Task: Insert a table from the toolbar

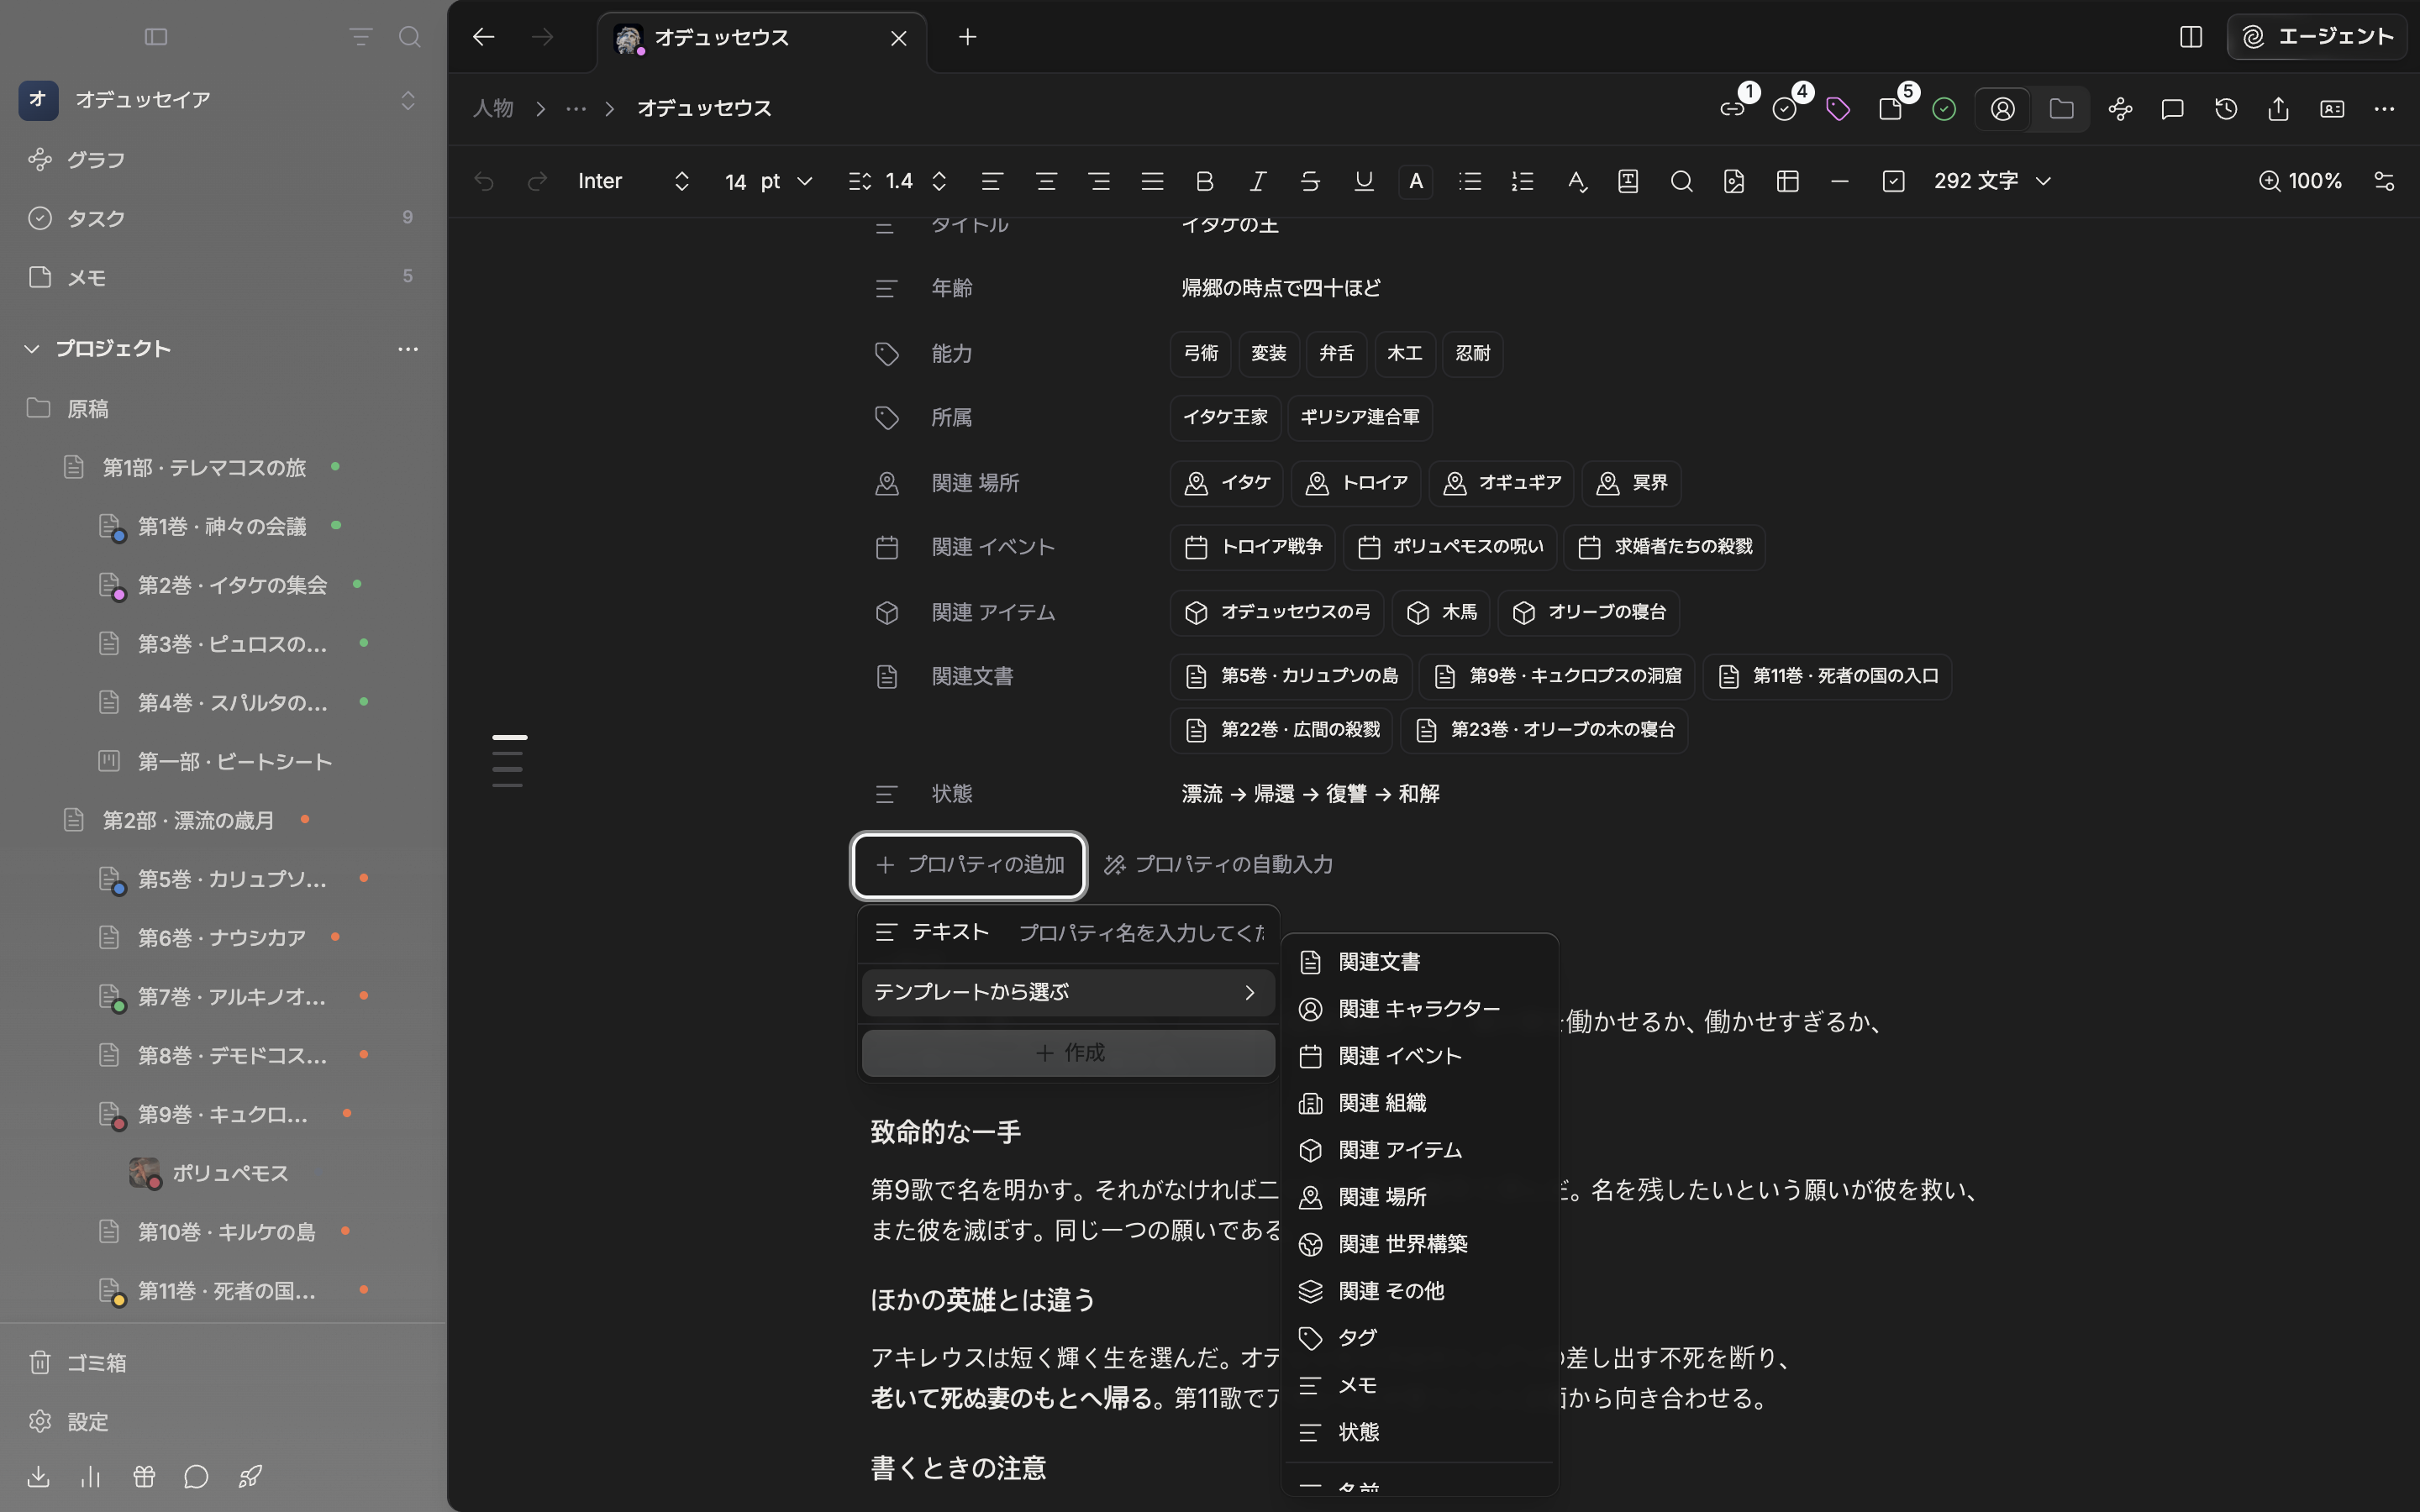Action: pyautogui.click(x=1788, y=181)
